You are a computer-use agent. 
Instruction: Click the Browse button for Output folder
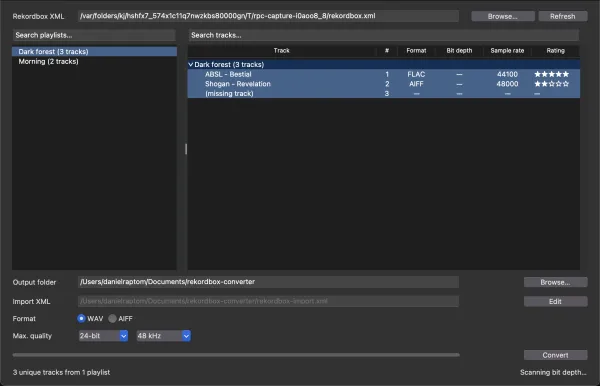point(555,282)
